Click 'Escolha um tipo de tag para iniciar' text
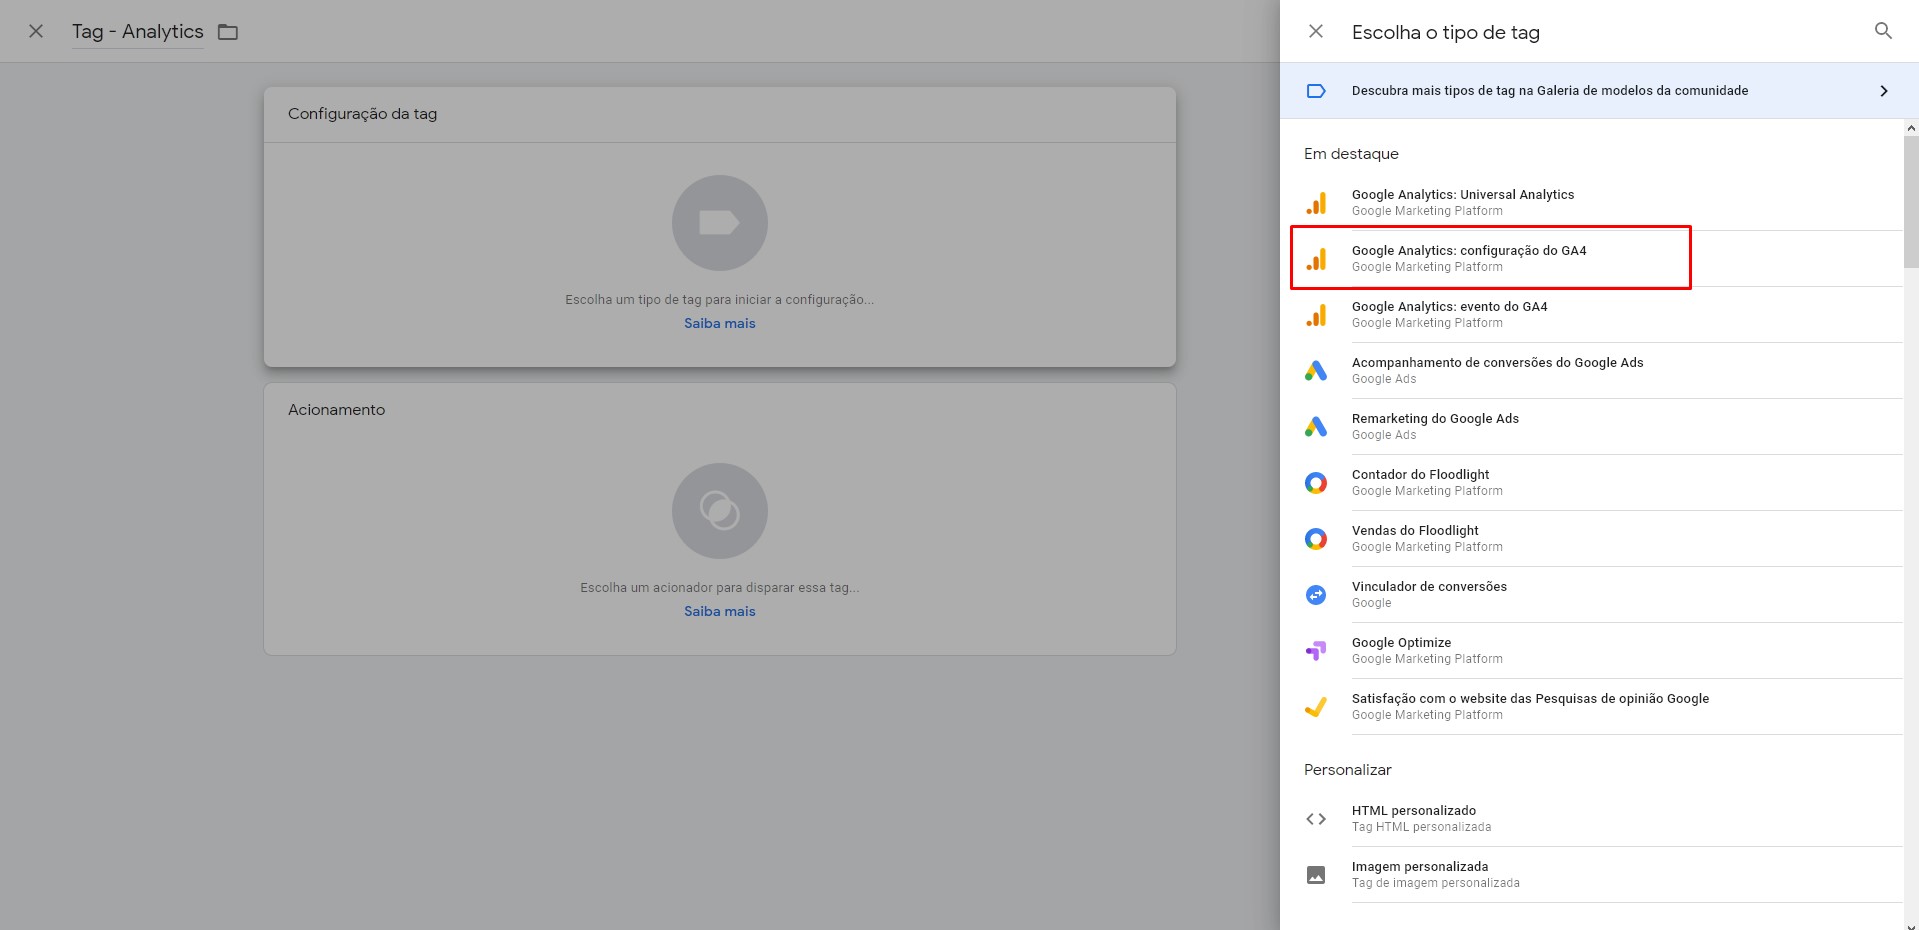Screen dimensions: 1919x930 tap(720, 300)
